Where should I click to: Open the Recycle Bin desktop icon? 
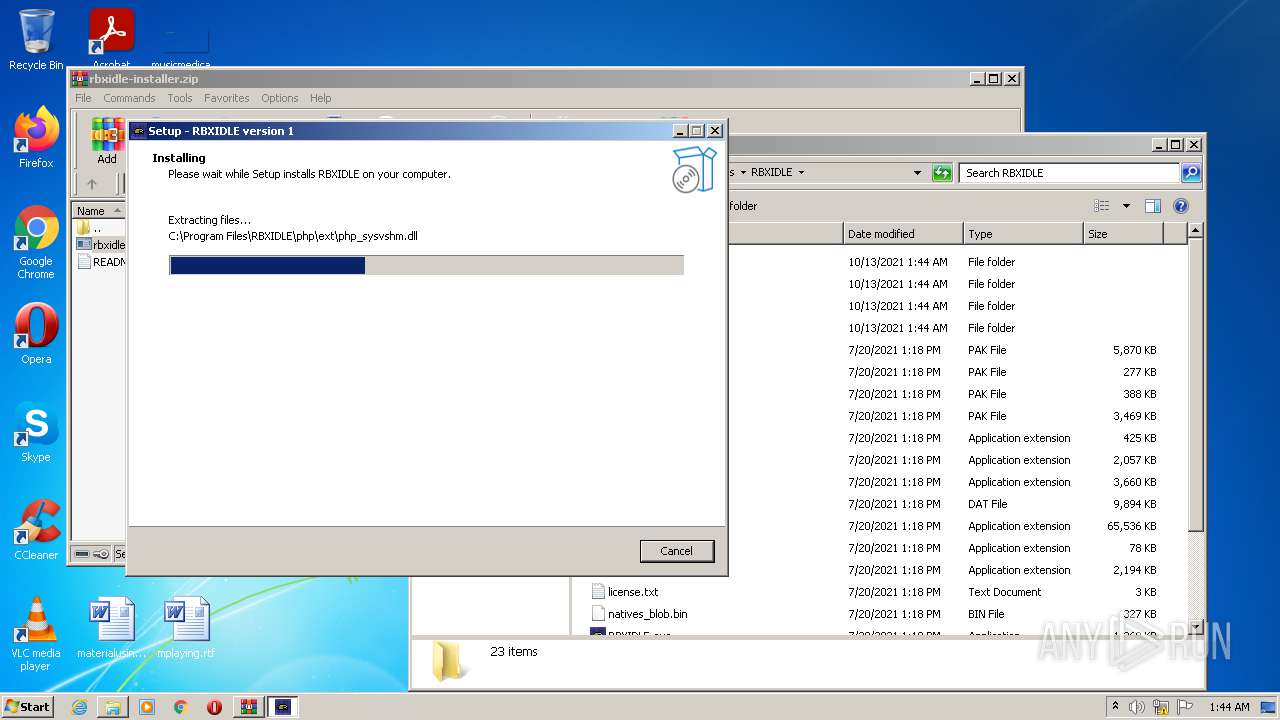[x=36, y=40]
